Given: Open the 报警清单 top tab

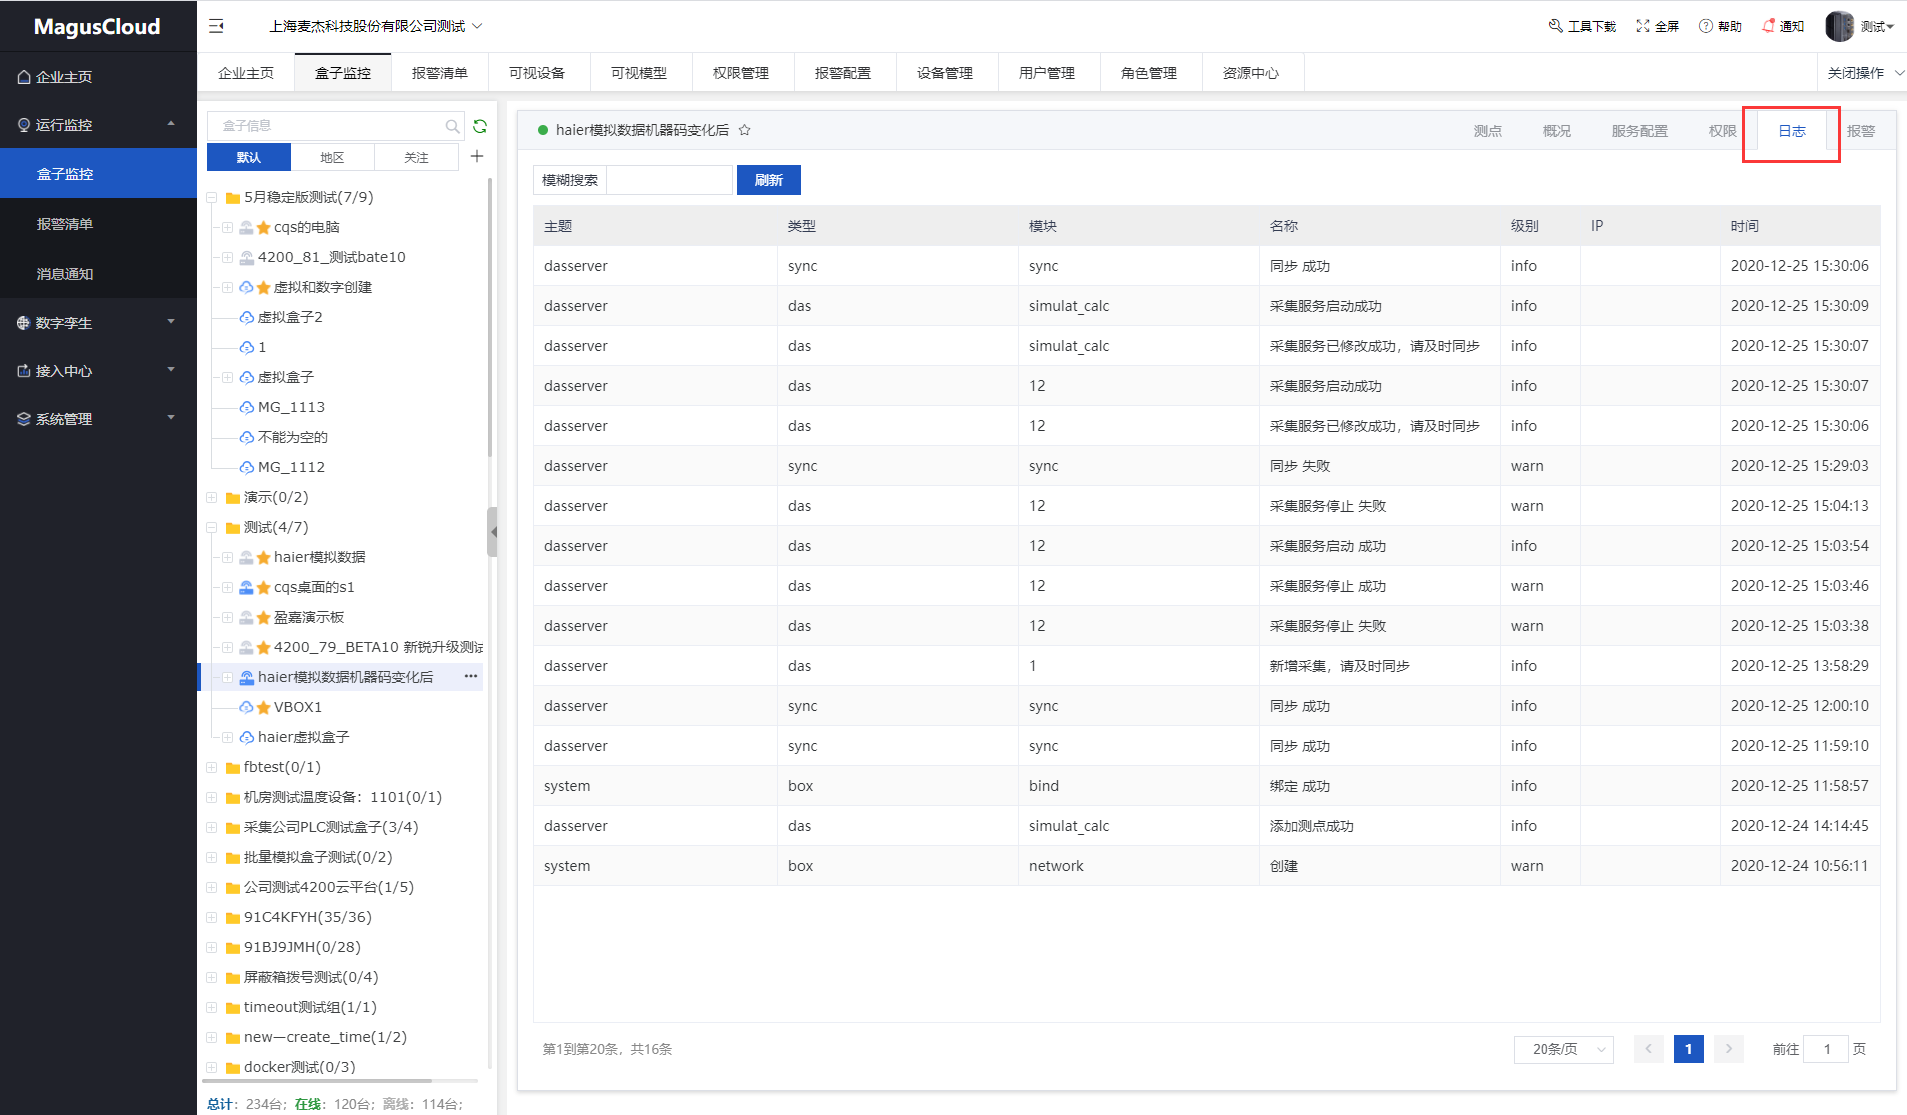Looking at the screenshot, I should tap(440, 73).
